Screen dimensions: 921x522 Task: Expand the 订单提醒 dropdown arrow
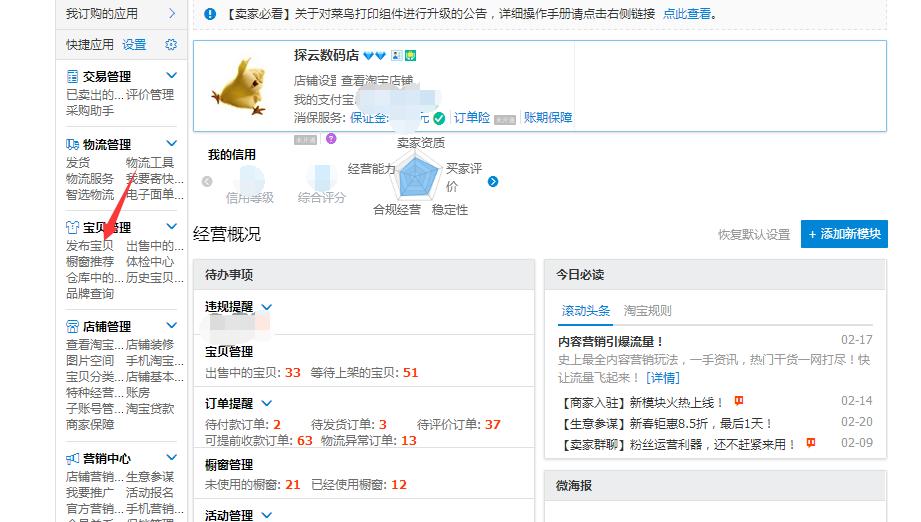(x=267, y=403)
